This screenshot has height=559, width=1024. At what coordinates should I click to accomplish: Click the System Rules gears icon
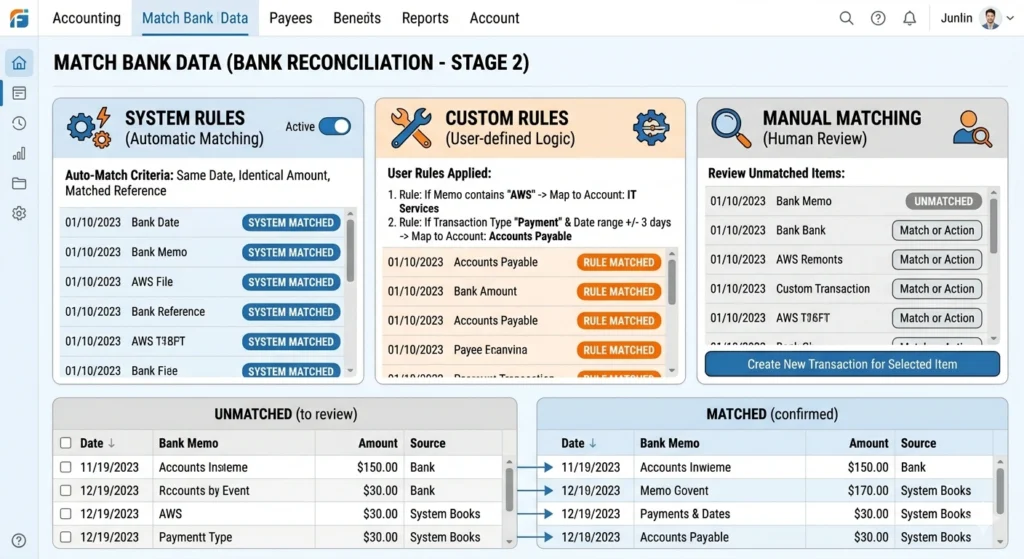pyautogui.click(x=89, y=128)
